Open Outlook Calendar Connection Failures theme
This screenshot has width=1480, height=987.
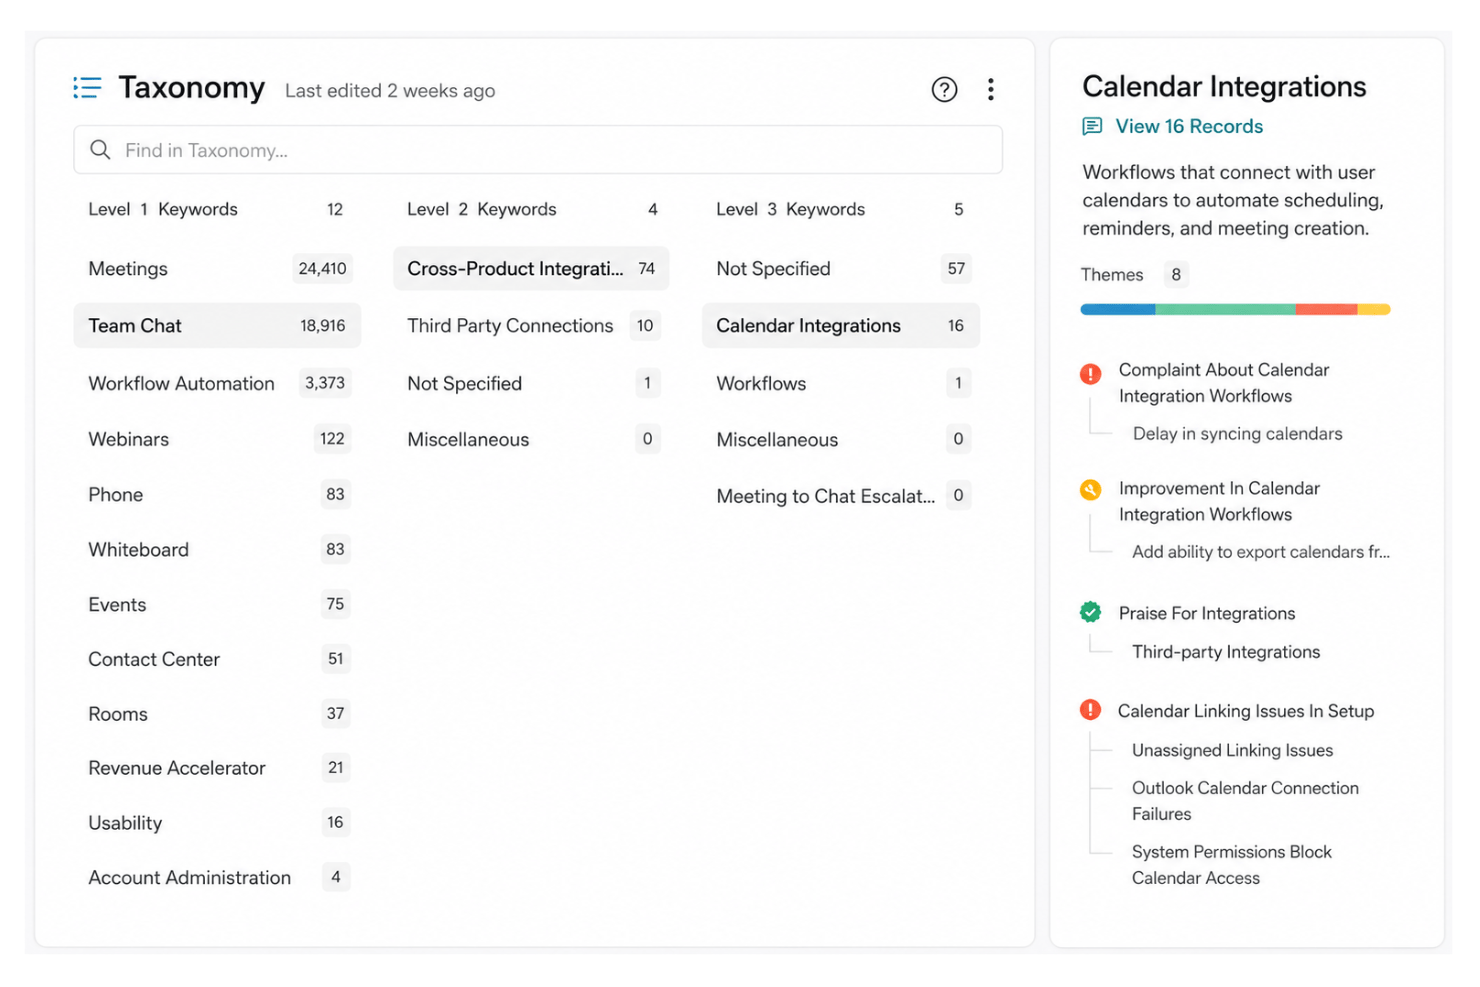click(1245, 801)
